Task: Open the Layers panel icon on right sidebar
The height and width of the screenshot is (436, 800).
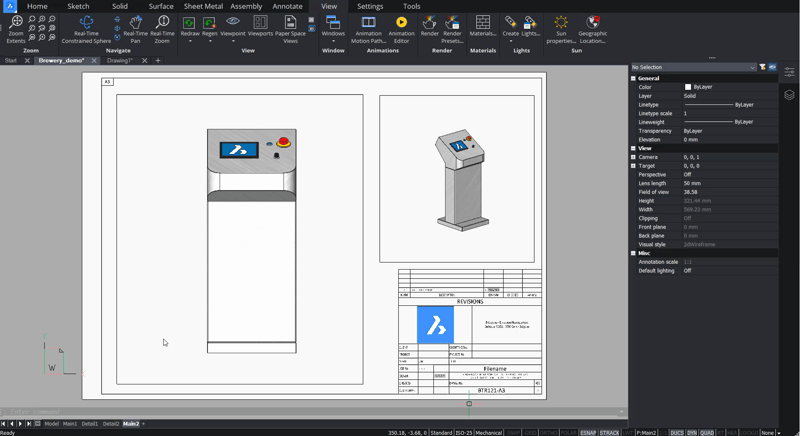Action: coord(789,95)
